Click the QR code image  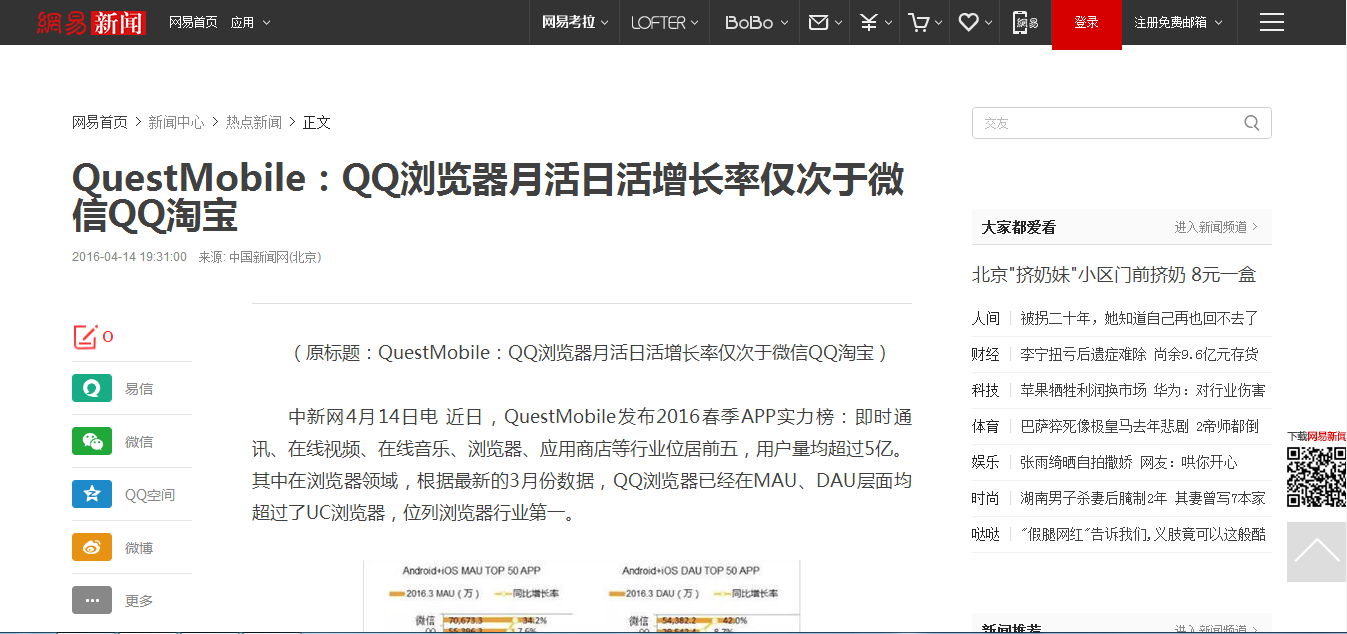click(1316, 477)
